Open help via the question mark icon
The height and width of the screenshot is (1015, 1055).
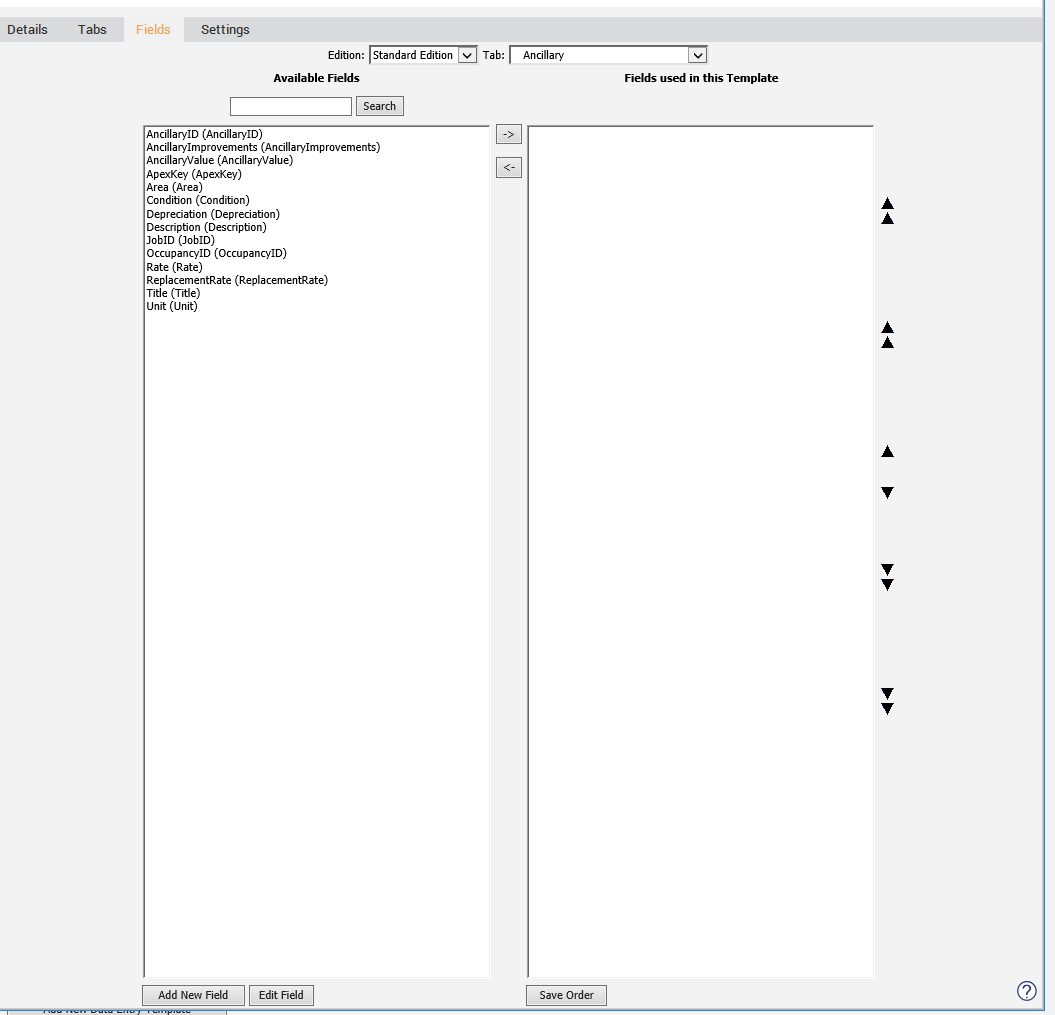click(x=1027, y=991)
